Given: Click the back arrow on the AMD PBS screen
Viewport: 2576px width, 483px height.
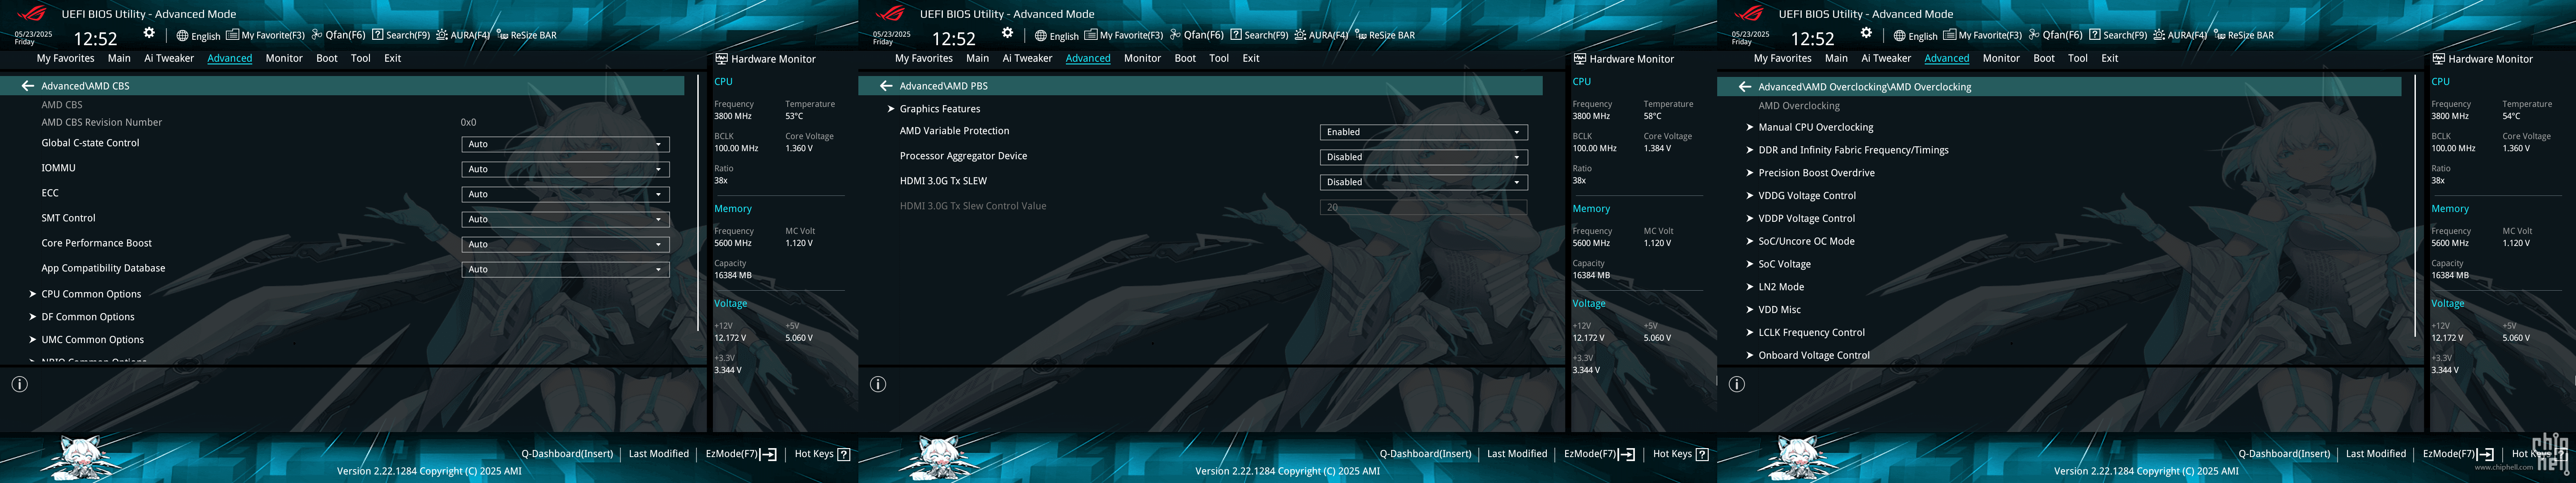Looking at the screenshot, I should pos(886,86).
